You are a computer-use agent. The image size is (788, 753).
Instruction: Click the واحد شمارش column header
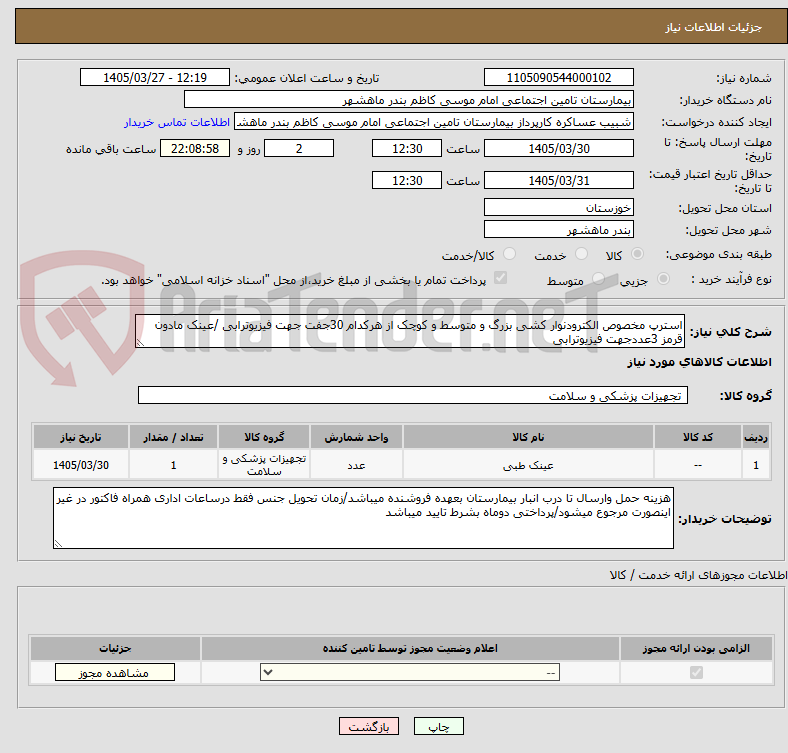pos(356,437)
